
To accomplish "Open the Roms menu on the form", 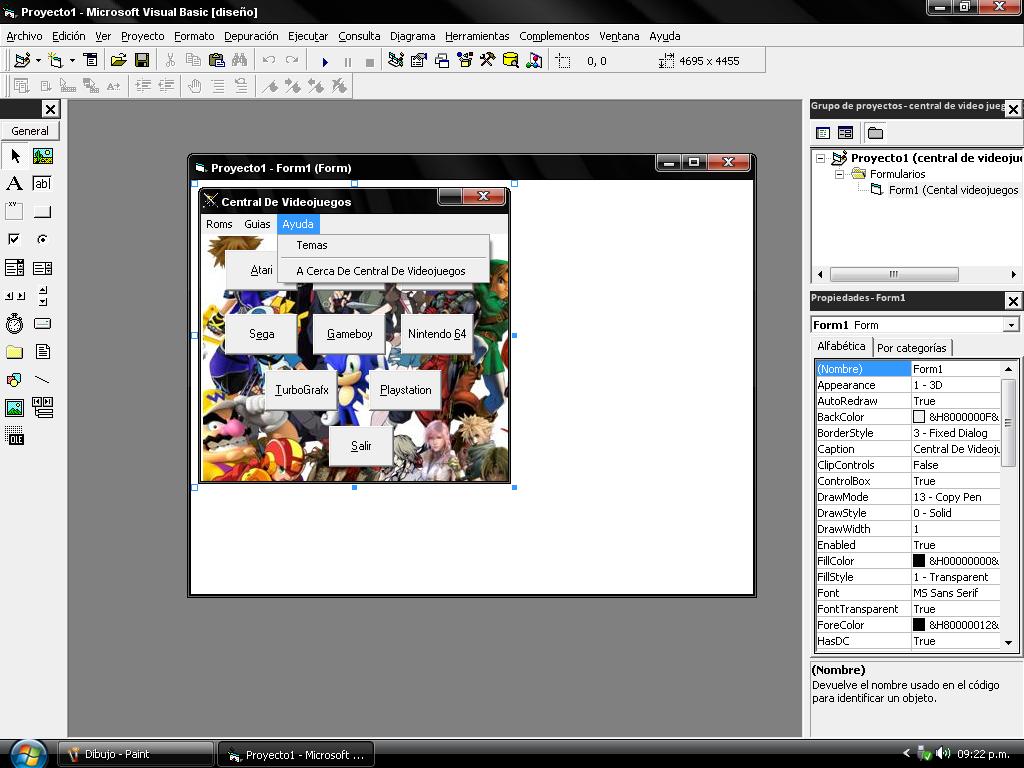I will [x=219, y=224].
